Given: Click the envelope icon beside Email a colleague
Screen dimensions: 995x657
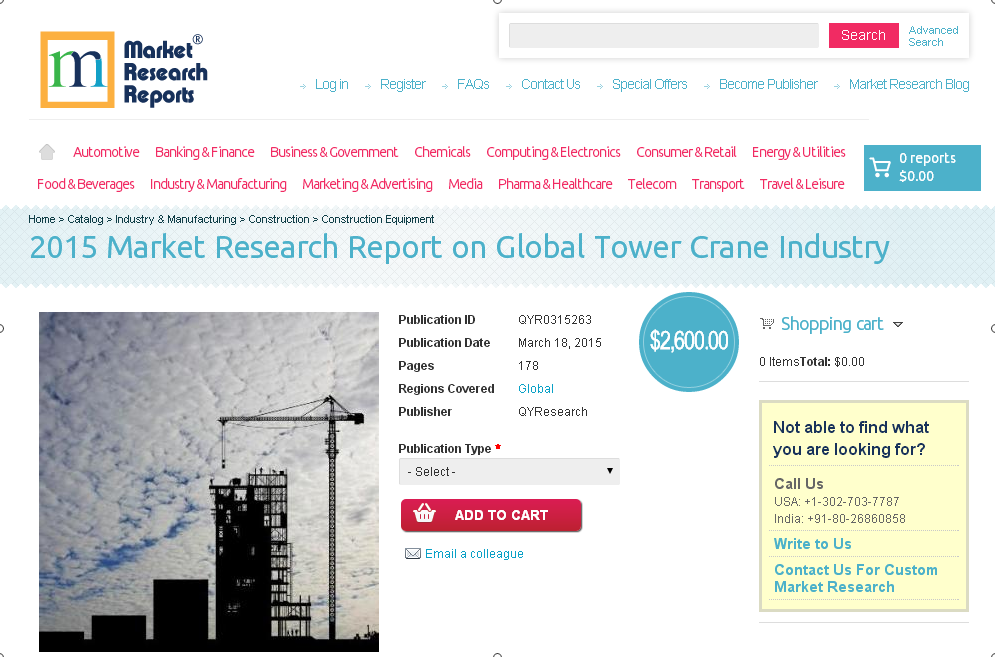Looking at the screenshot, I should (413, 553).
